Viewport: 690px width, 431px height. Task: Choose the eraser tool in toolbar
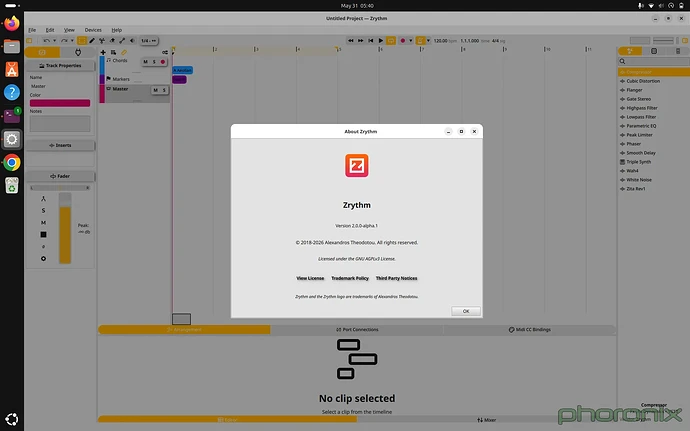(x=112, y=41)
